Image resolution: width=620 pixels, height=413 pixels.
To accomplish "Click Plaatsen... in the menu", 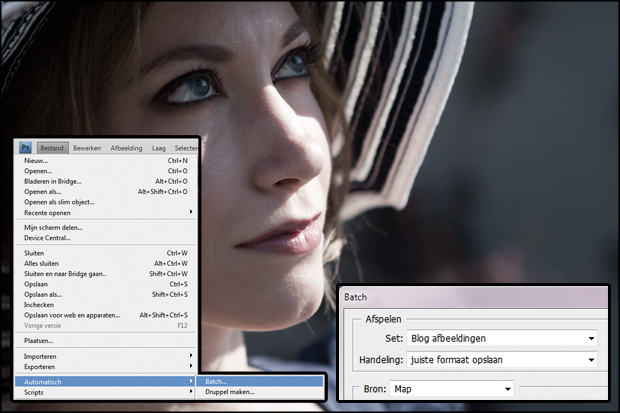I will click(x=40, y=340).
